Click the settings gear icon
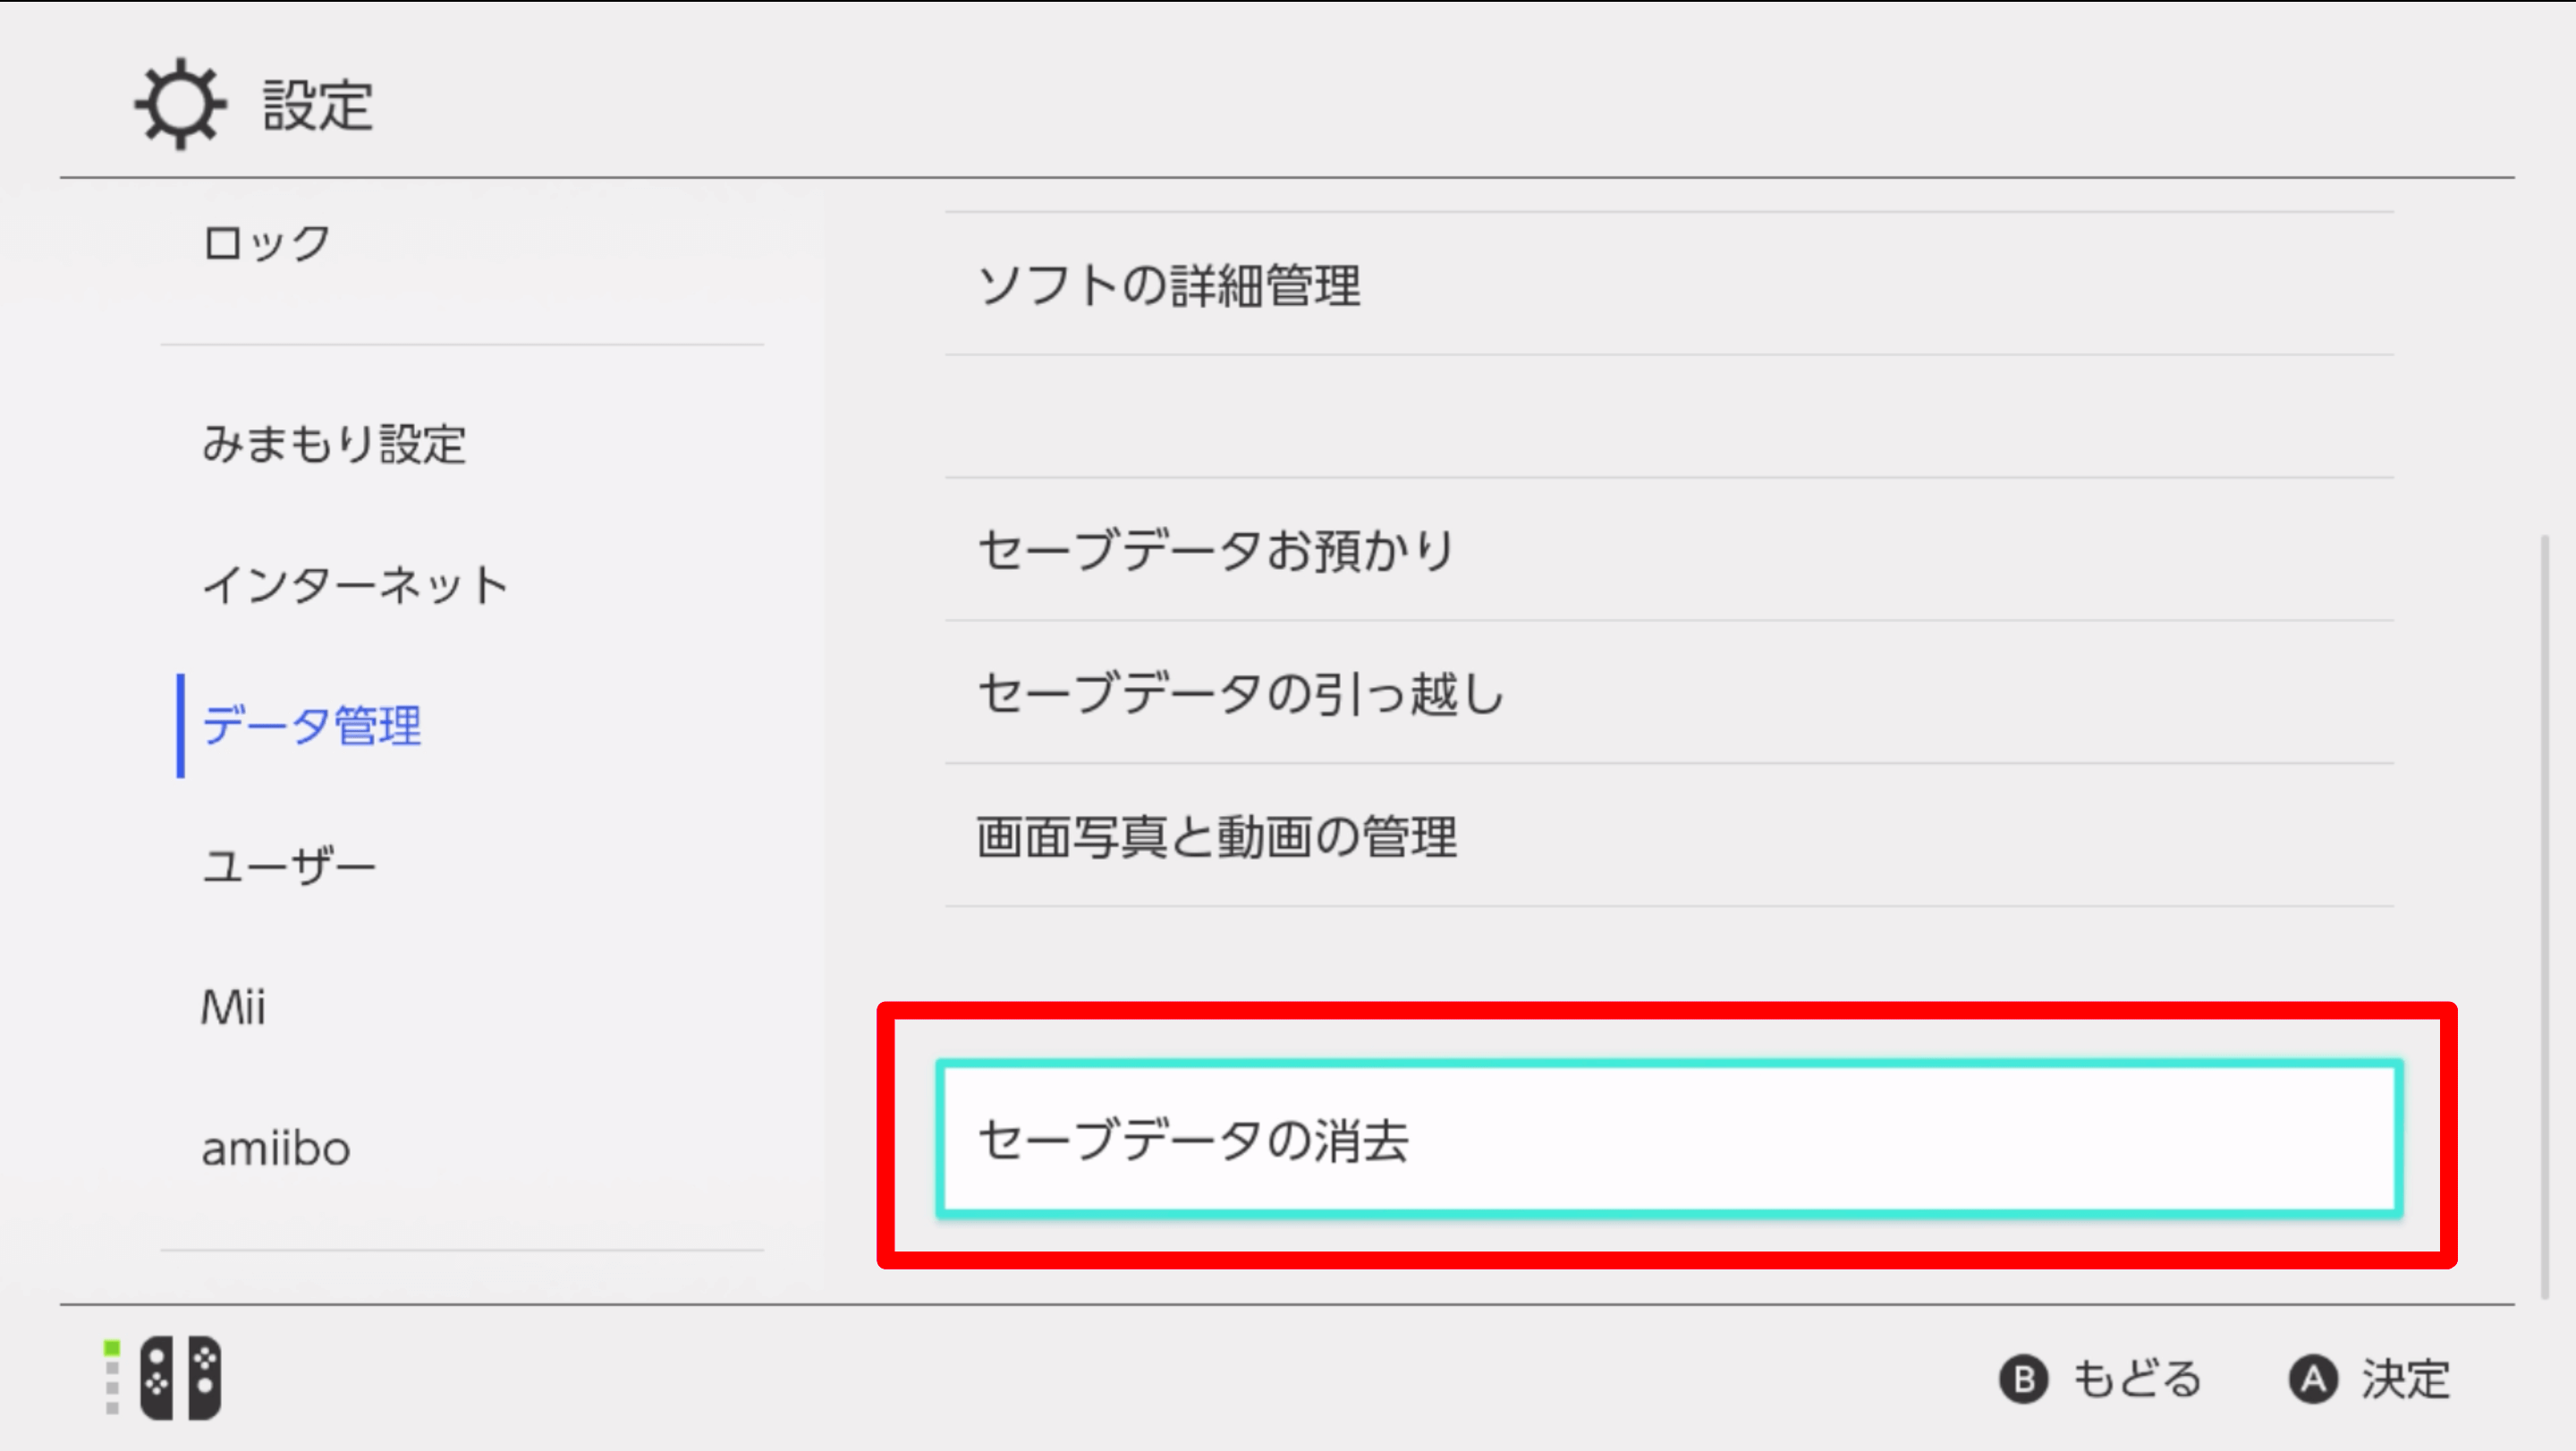The image size is (2576, 1451). [180, 104]
